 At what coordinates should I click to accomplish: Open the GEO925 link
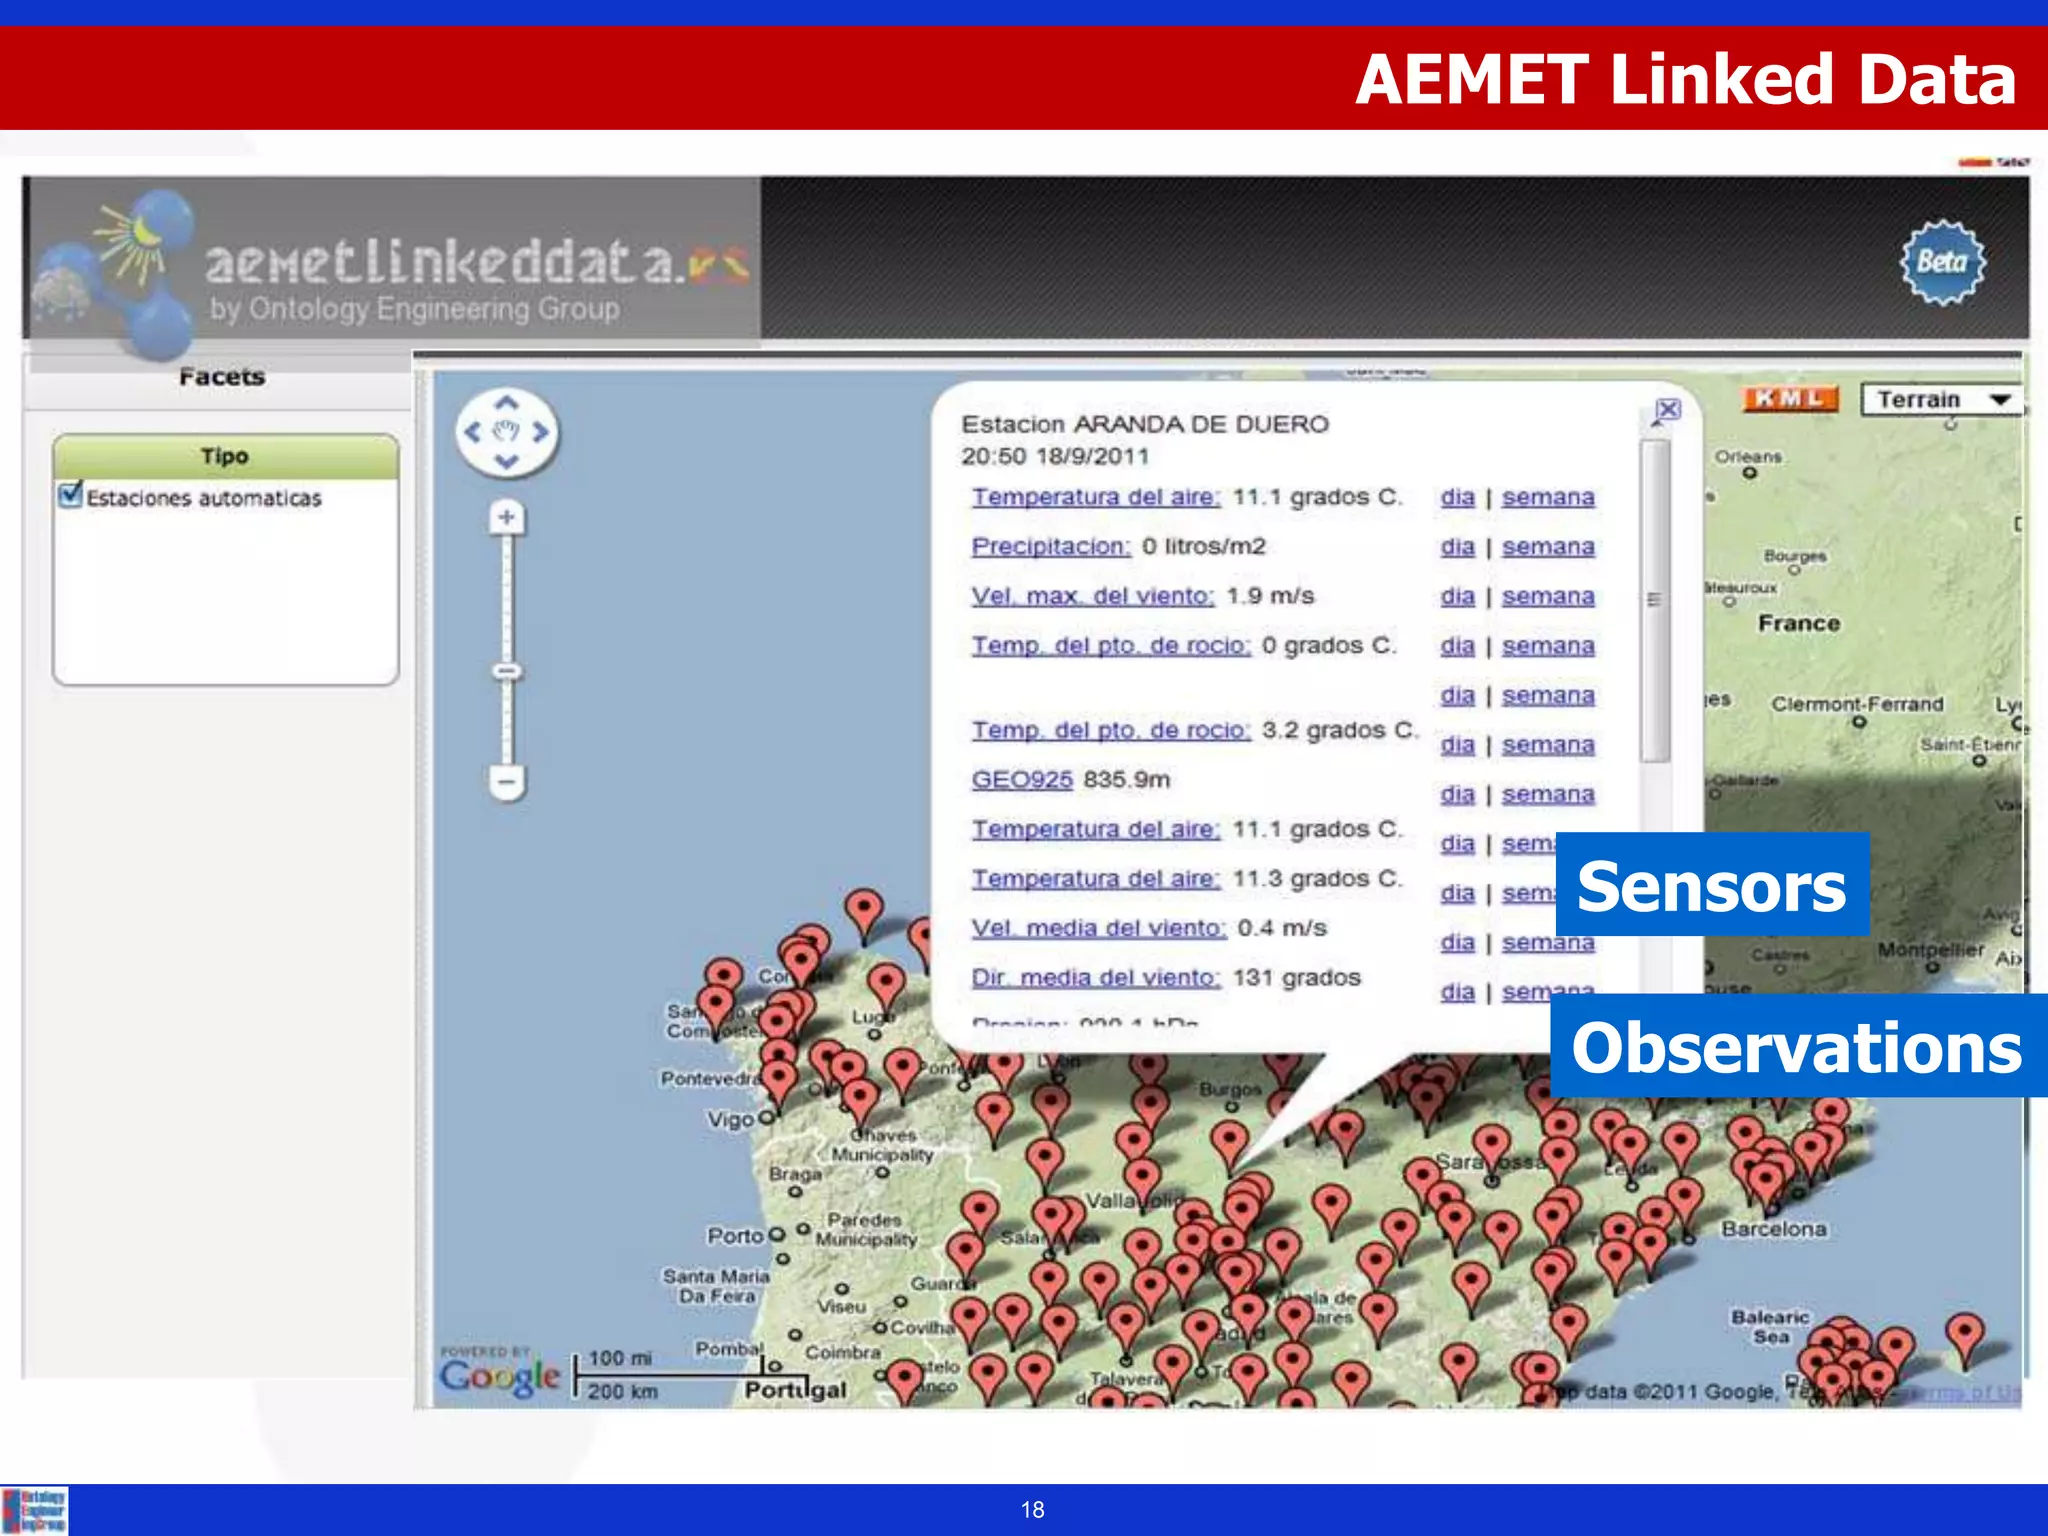point(1022,779)
